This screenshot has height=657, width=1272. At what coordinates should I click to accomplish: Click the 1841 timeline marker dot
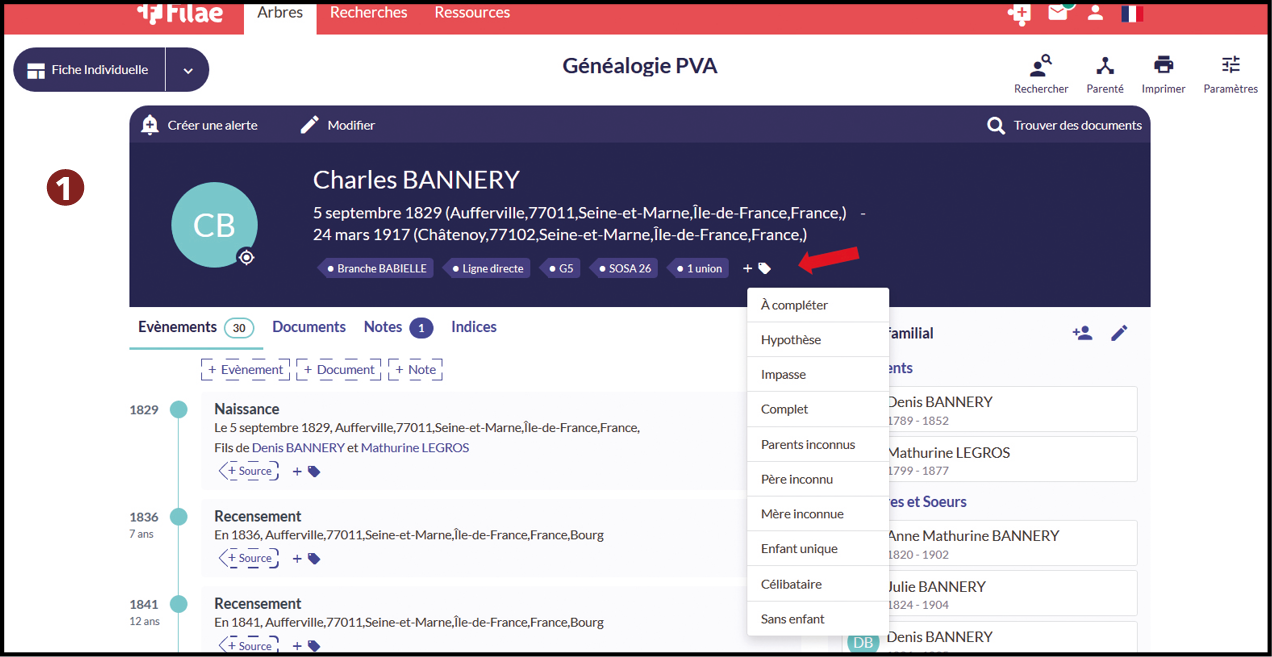click(x=178, y=604)
